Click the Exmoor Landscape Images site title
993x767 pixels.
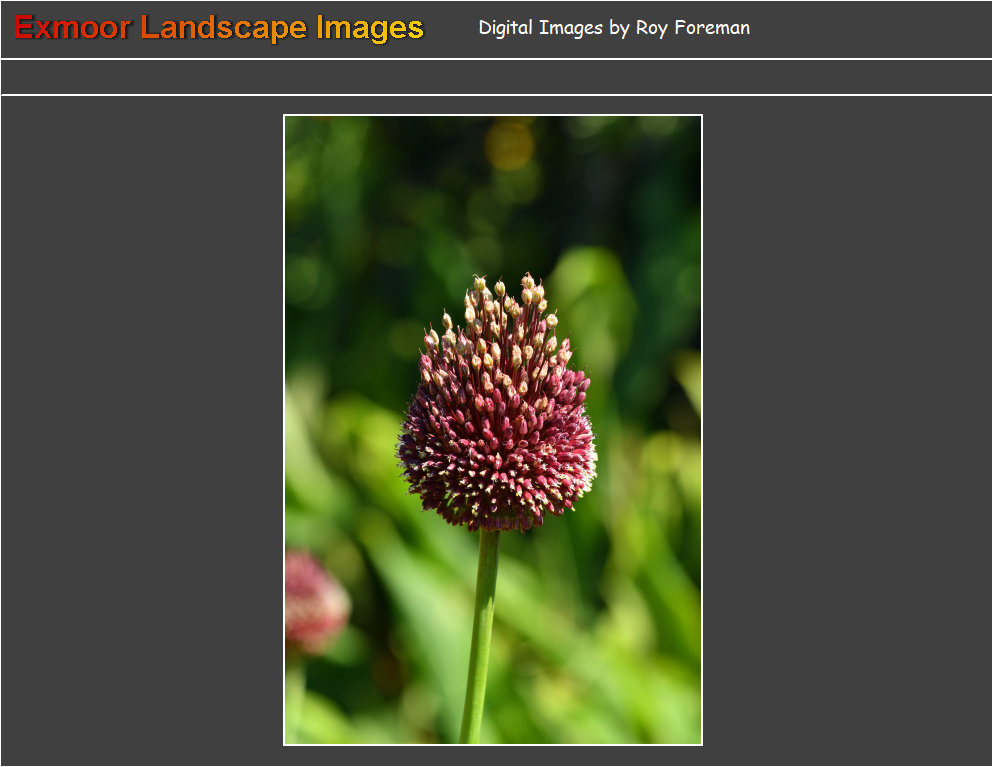pos(218,28)
